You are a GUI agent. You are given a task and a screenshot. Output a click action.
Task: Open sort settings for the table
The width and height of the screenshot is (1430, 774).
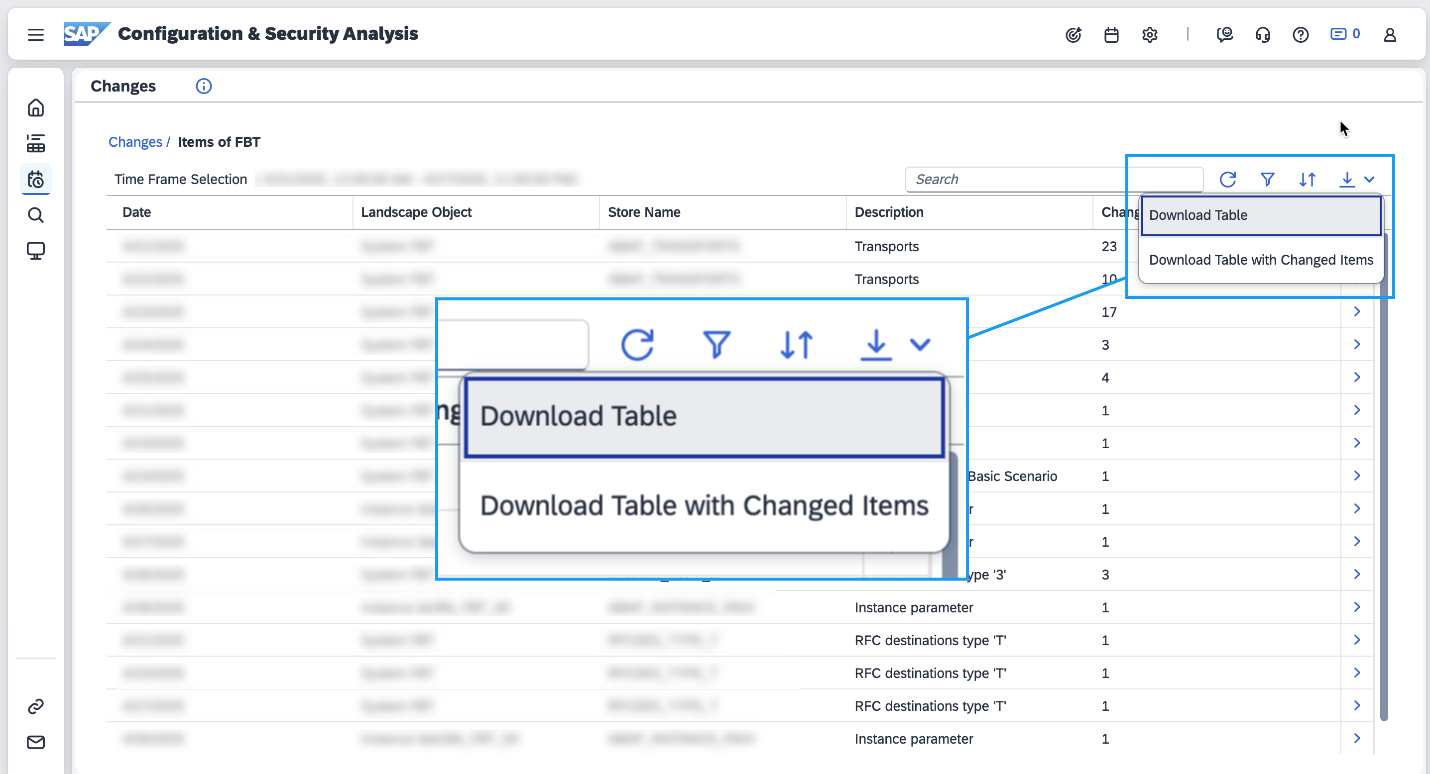[x=1308, y=180]
